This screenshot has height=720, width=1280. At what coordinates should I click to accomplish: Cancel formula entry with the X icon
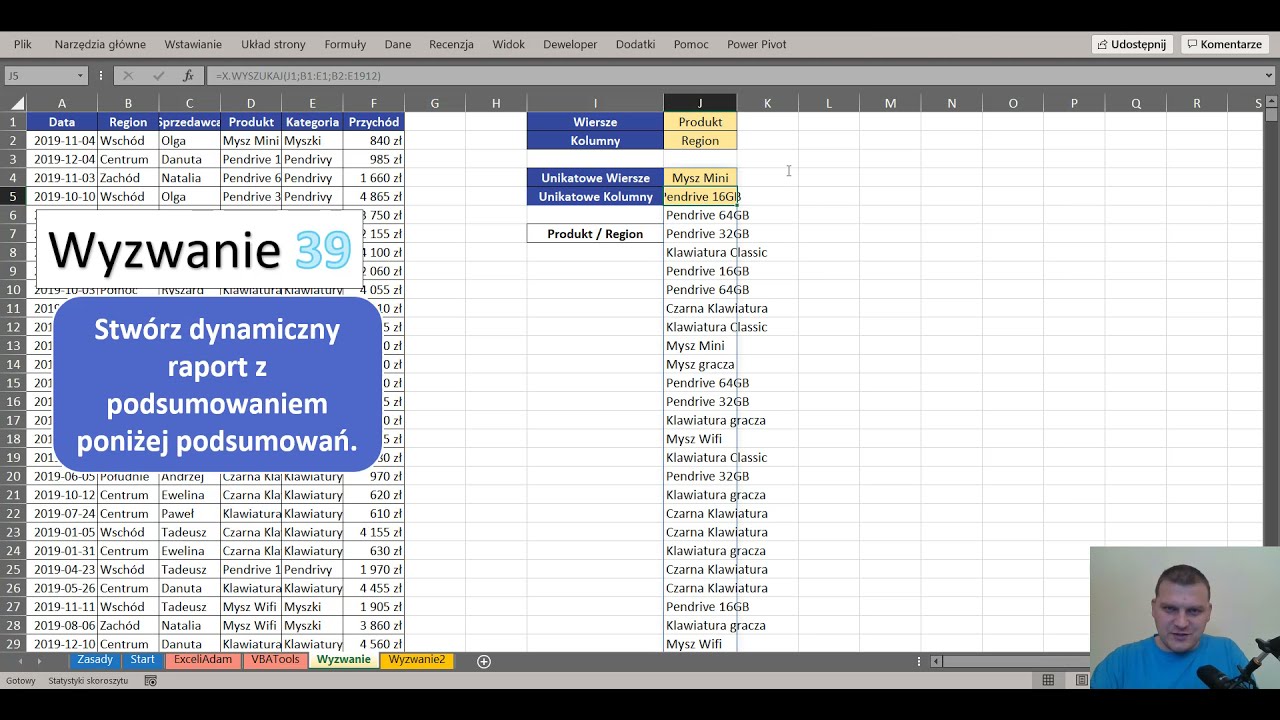click(x=128, y=76)
